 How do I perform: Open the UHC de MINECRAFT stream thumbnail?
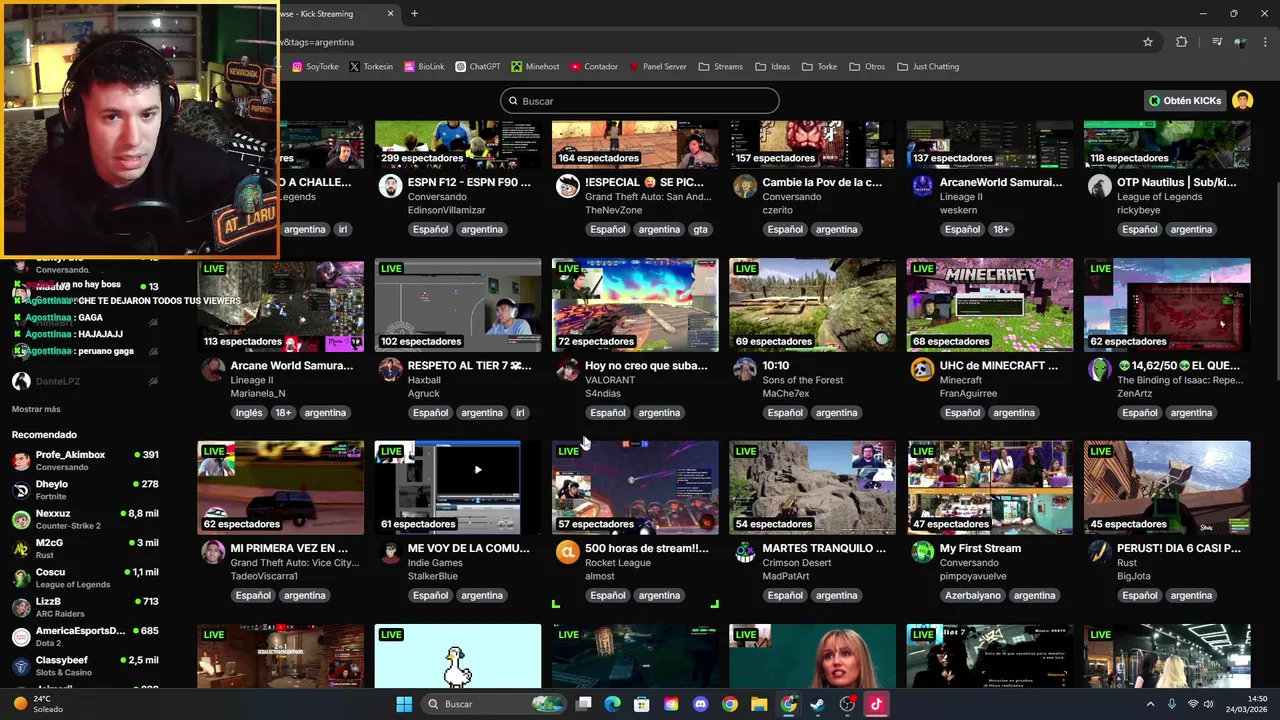pyautogui.click(x=990, y=305)
